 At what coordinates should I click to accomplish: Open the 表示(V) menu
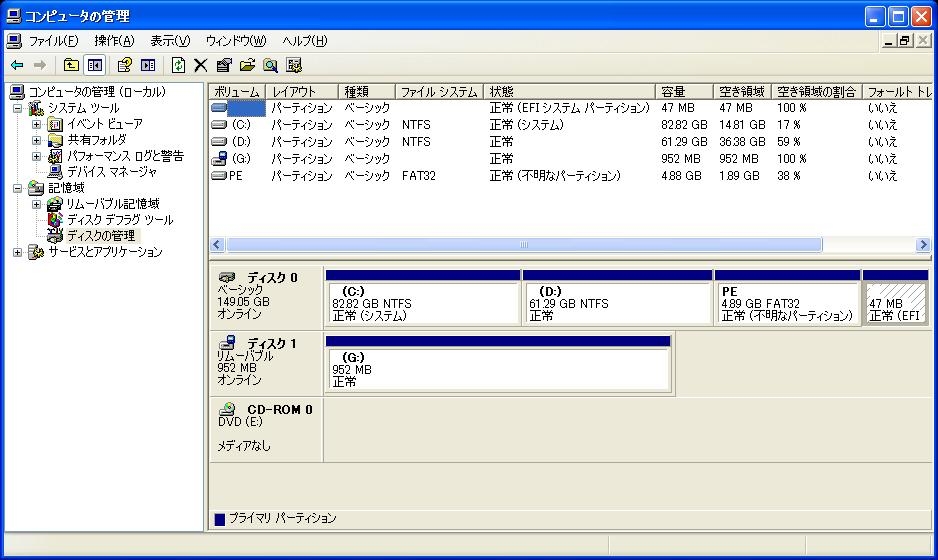(x=170, y=41)
